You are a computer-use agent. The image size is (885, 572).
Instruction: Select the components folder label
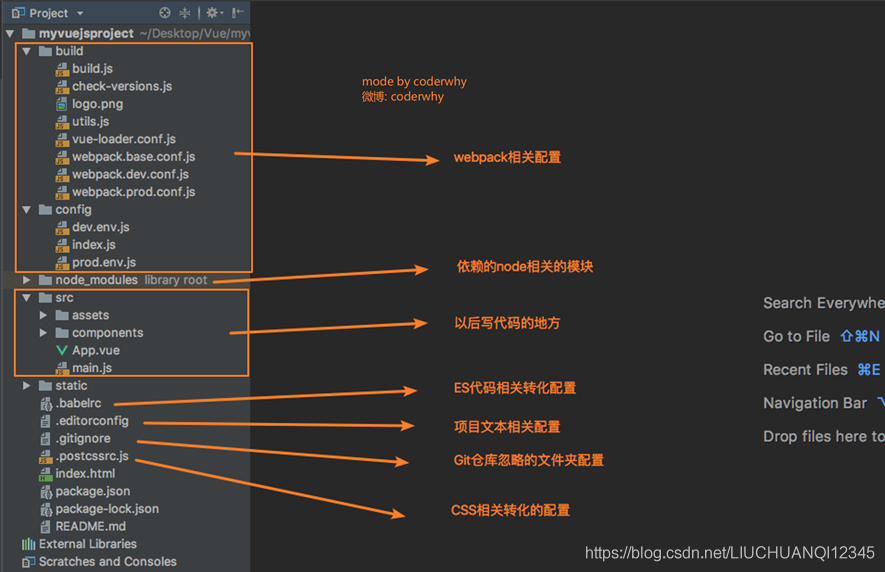[107, 333]
